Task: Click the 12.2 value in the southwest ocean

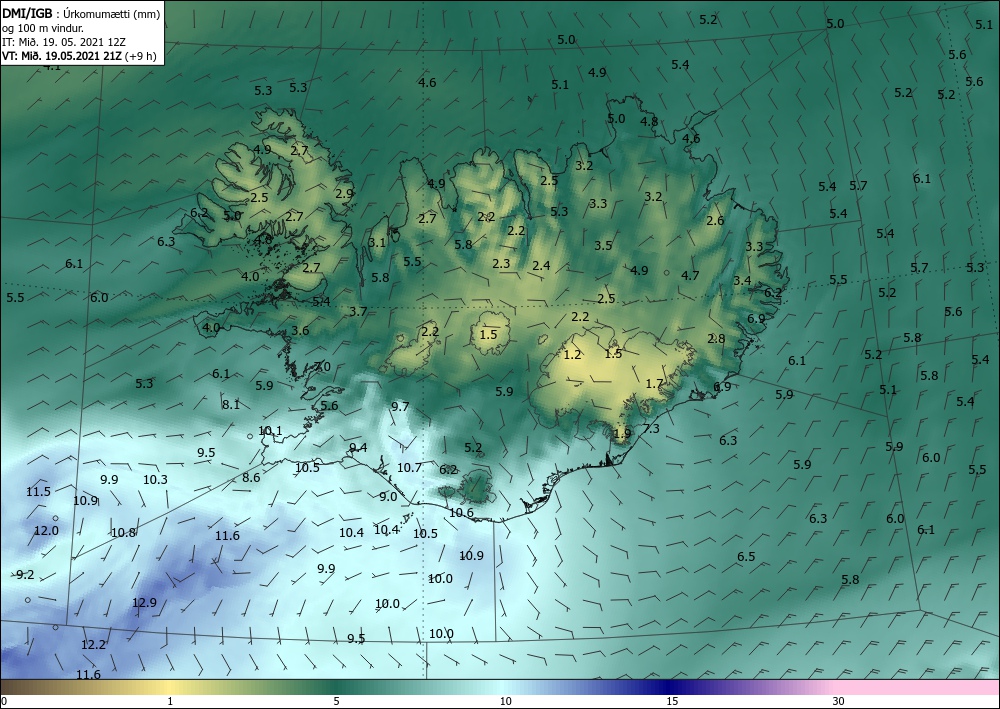Action: [93, 645]
